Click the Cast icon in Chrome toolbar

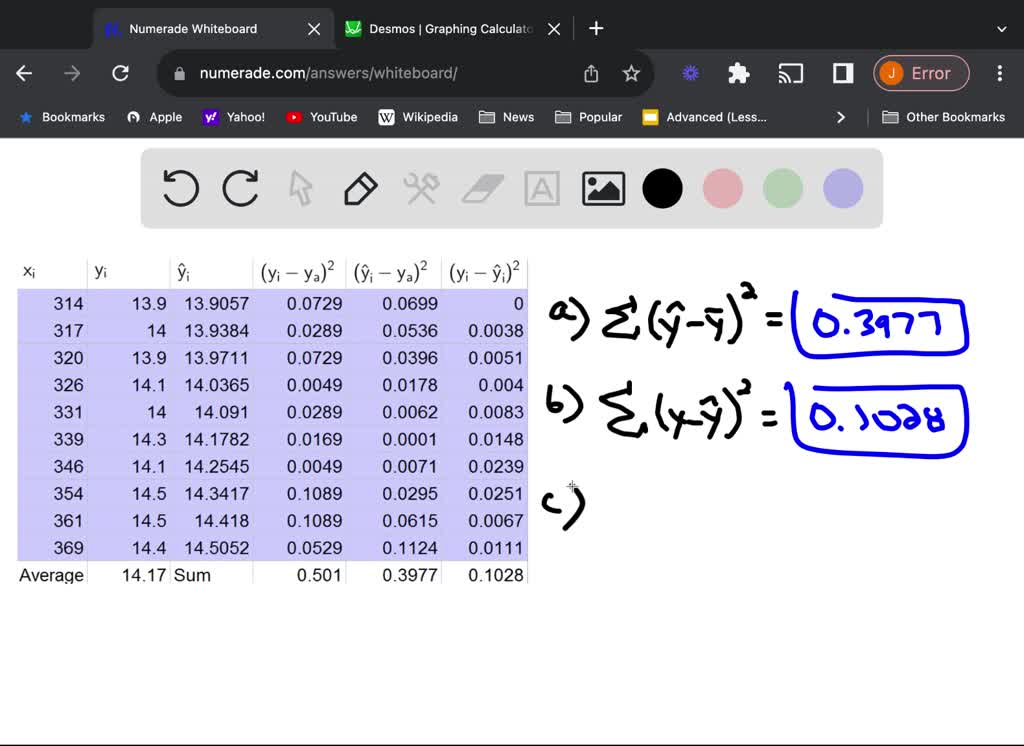791,73
